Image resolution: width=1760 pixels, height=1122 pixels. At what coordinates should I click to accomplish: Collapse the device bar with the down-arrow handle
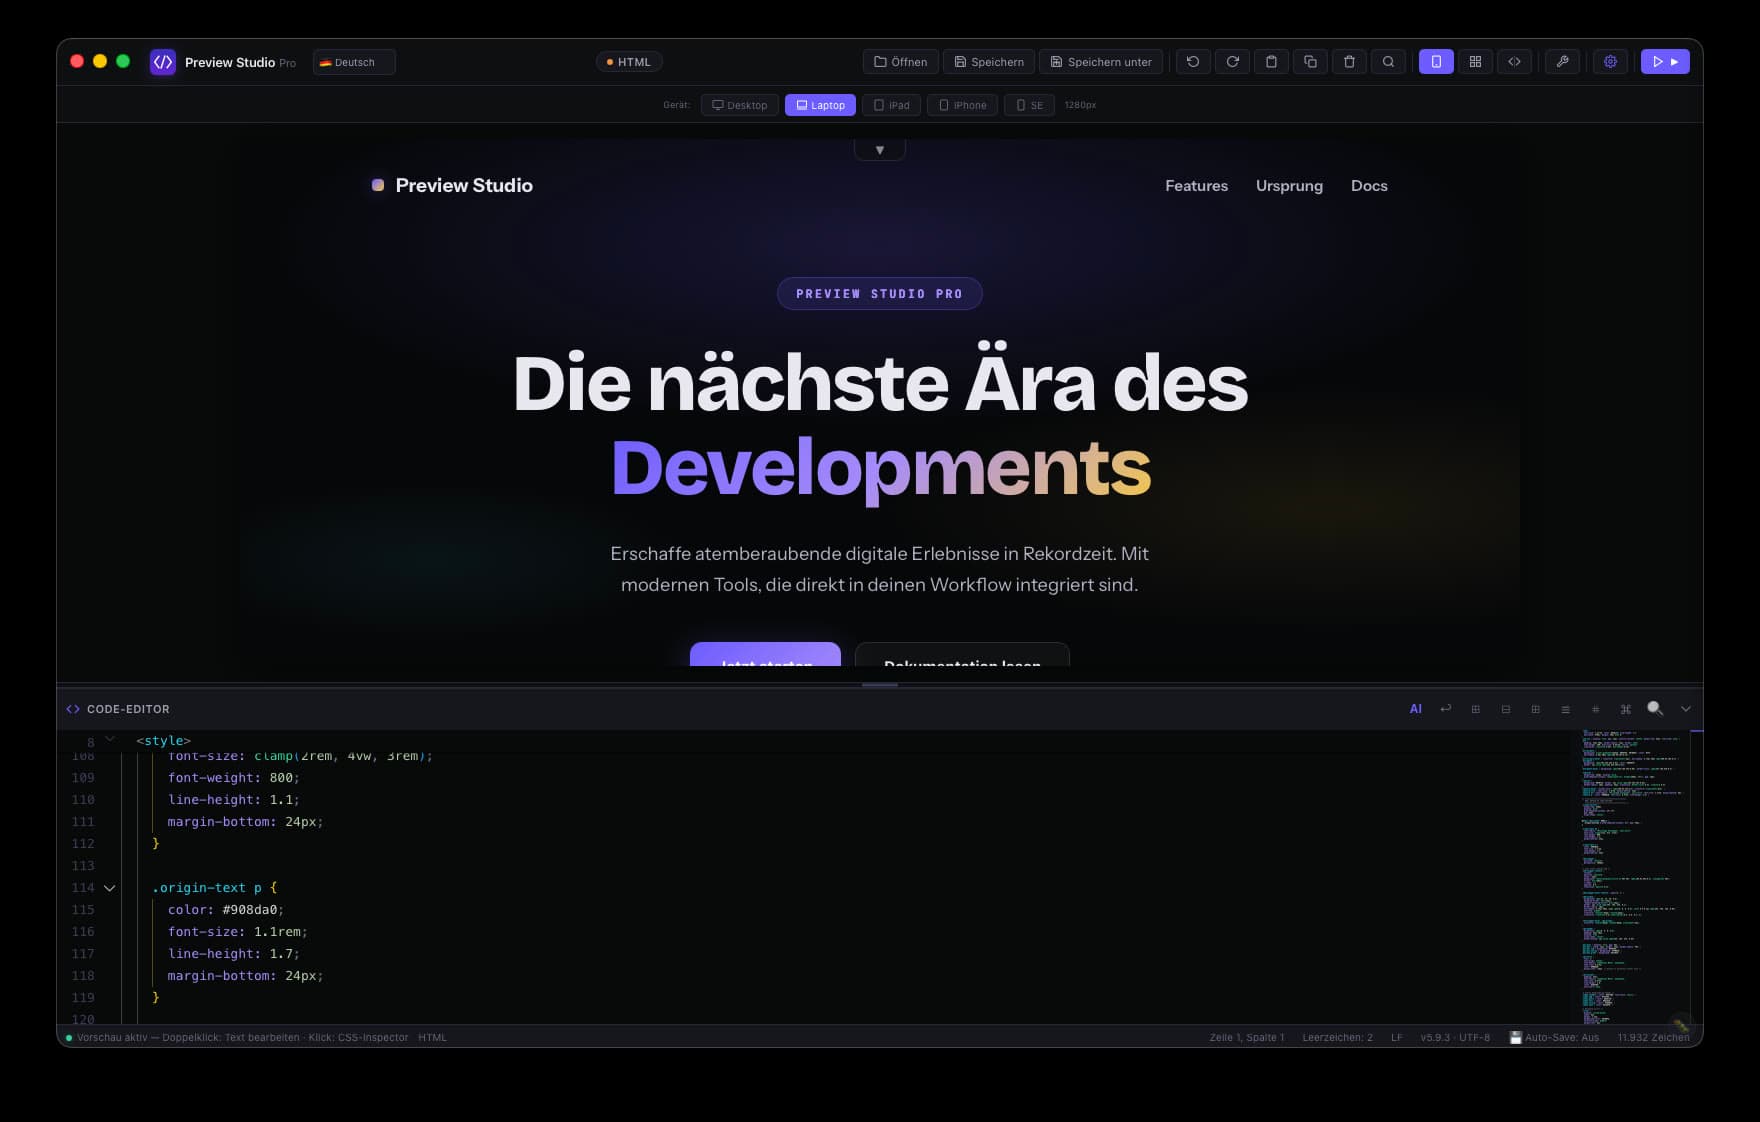click(880, 150)
